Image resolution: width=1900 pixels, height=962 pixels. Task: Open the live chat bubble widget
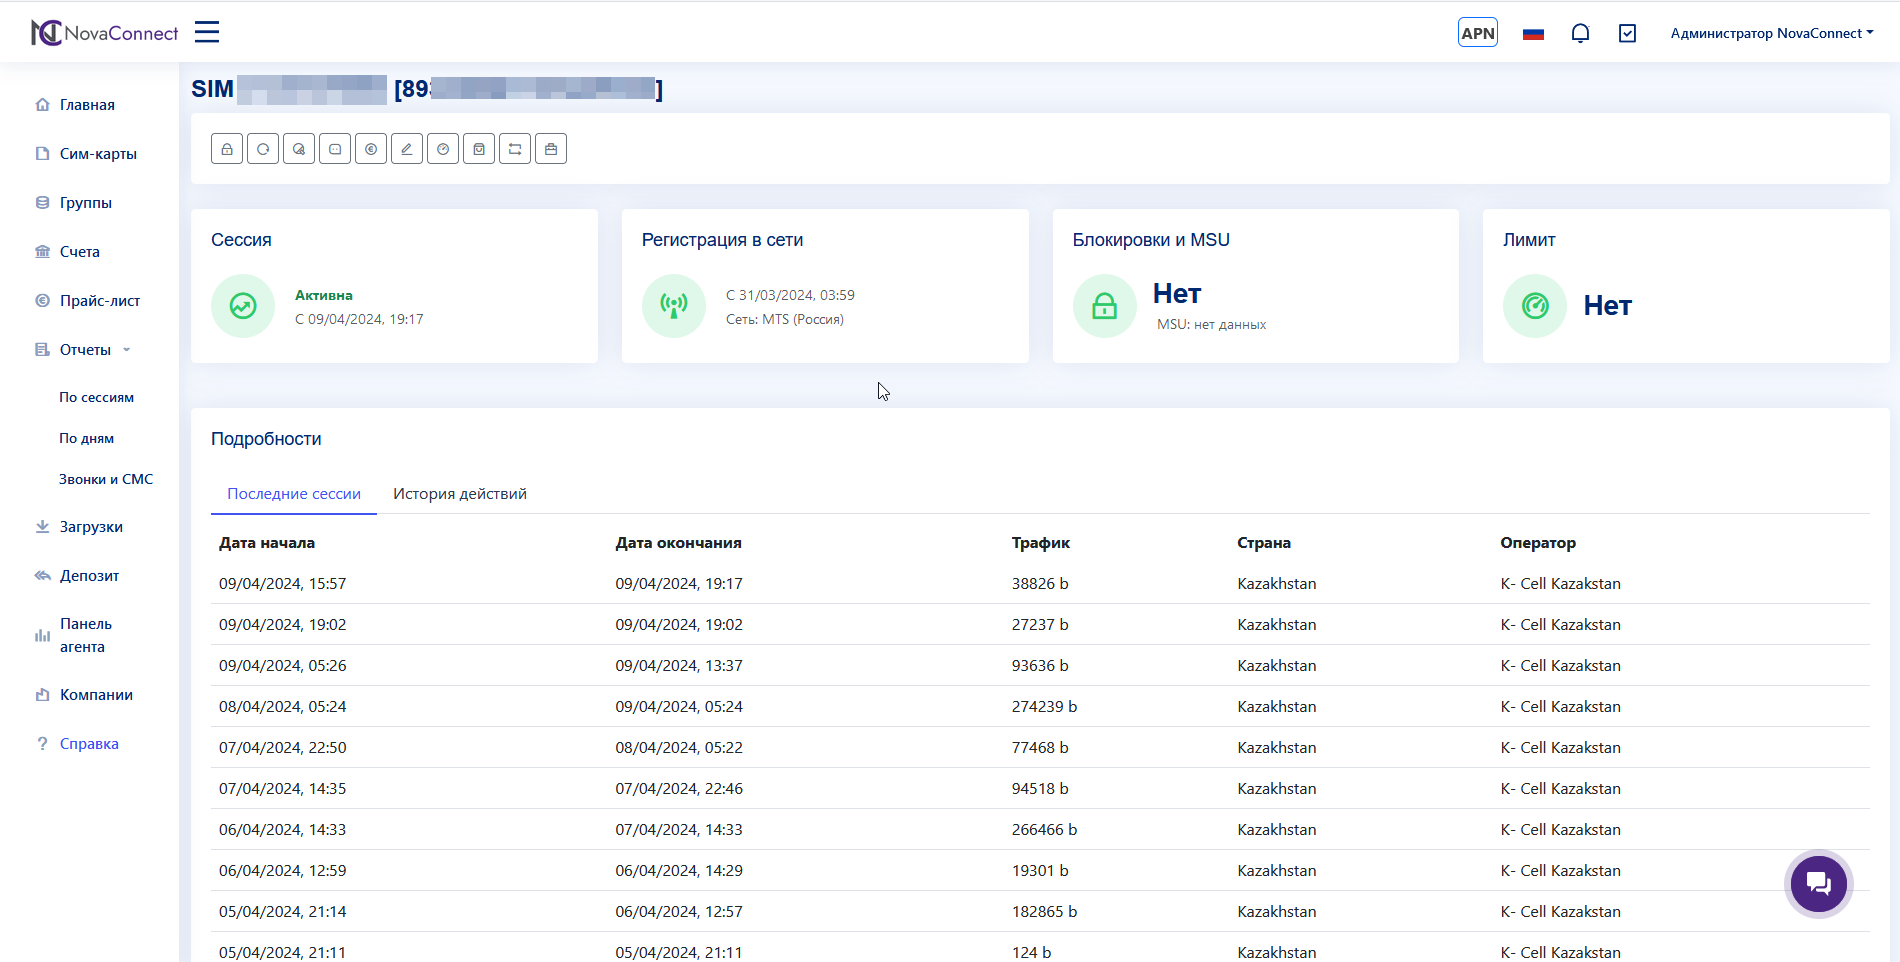tap(1818, 884)
